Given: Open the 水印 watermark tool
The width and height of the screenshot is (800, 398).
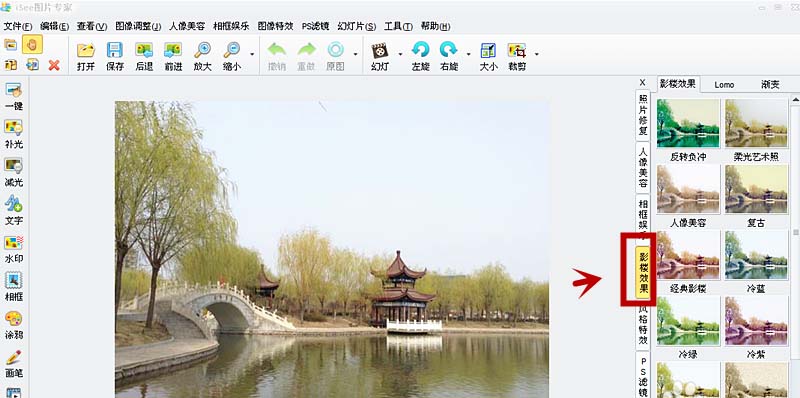Looking at the screenshot, I should pyautogui.click(x=14, y=249).
